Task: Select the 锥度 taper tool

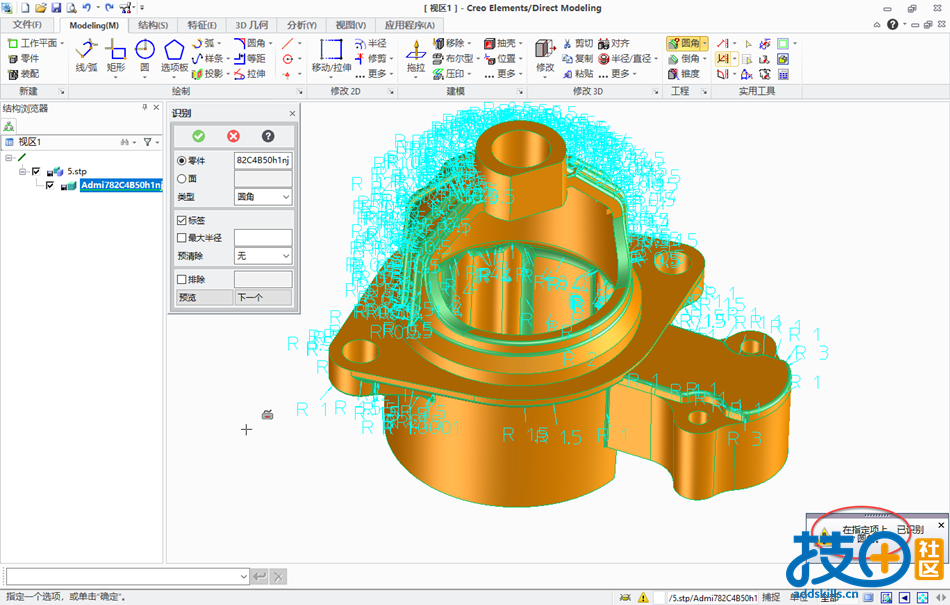Action: (x=683, y=74)
